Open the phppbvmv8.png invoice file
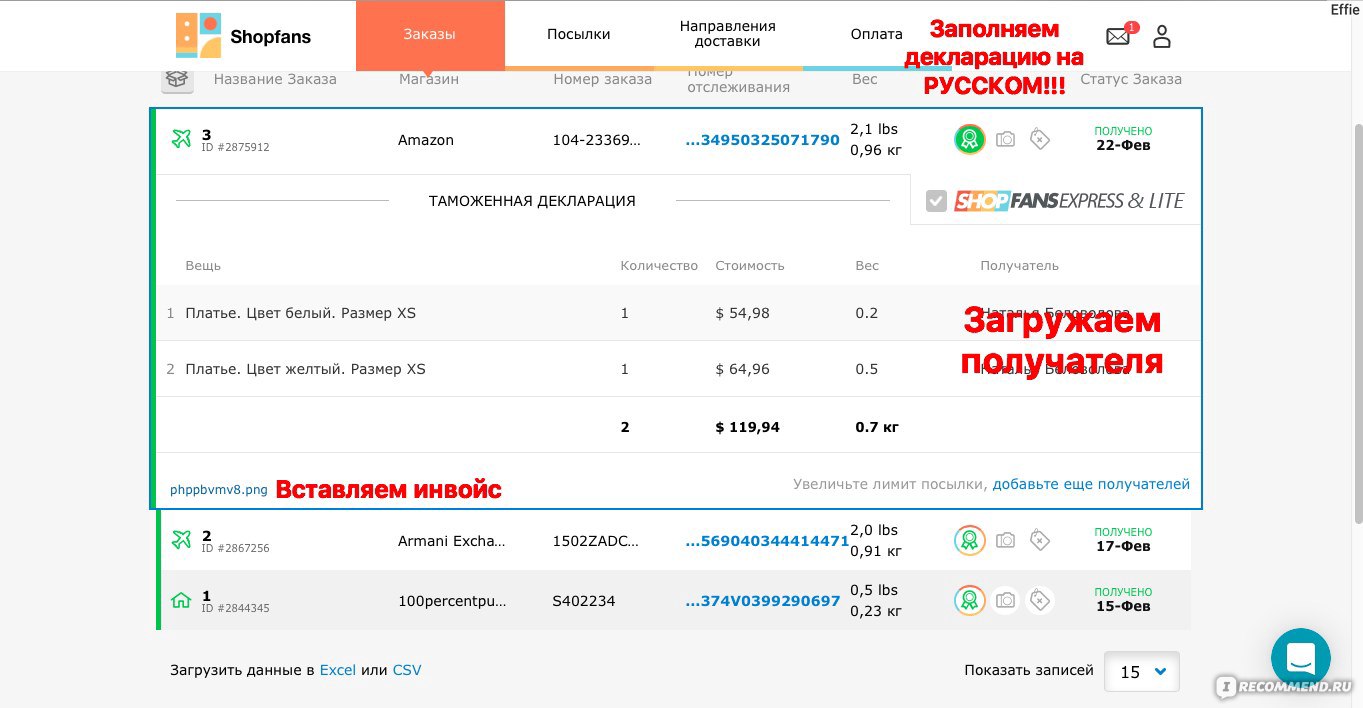Screen dimensions: 1363x708 click(219, 489)
